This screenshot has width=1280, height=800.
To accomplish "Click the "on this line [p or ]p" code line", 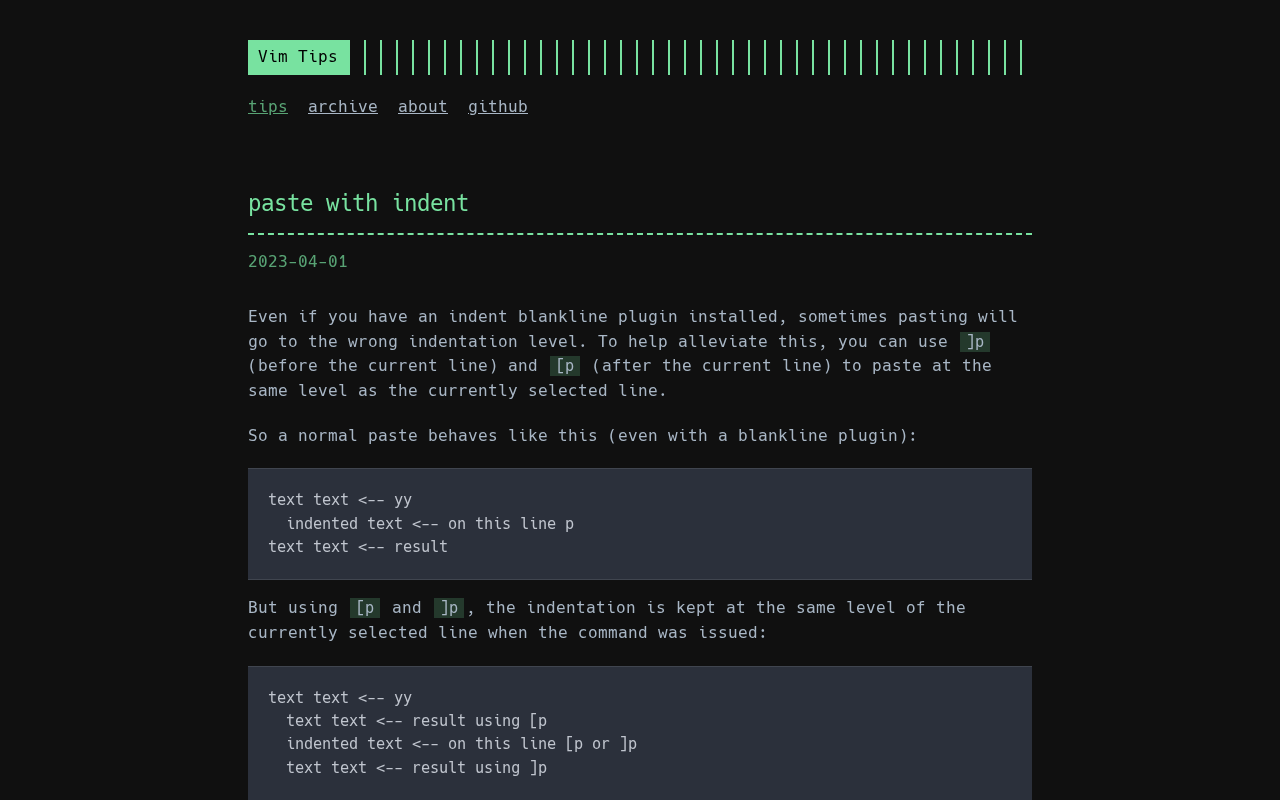I will click(461, 744).
